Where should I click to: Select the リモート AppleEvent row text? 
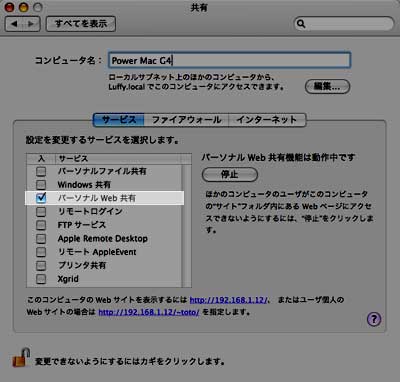click(97, 252)
